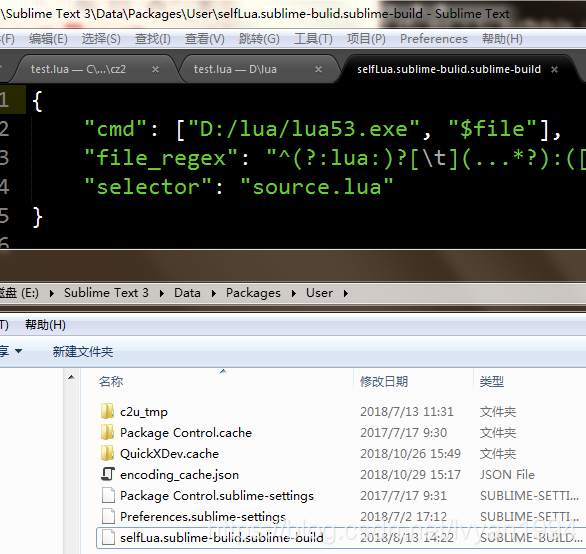Click the Package Control.cache folder name
Viewport: 586px width, 554px height.
(x=186, y=433)
